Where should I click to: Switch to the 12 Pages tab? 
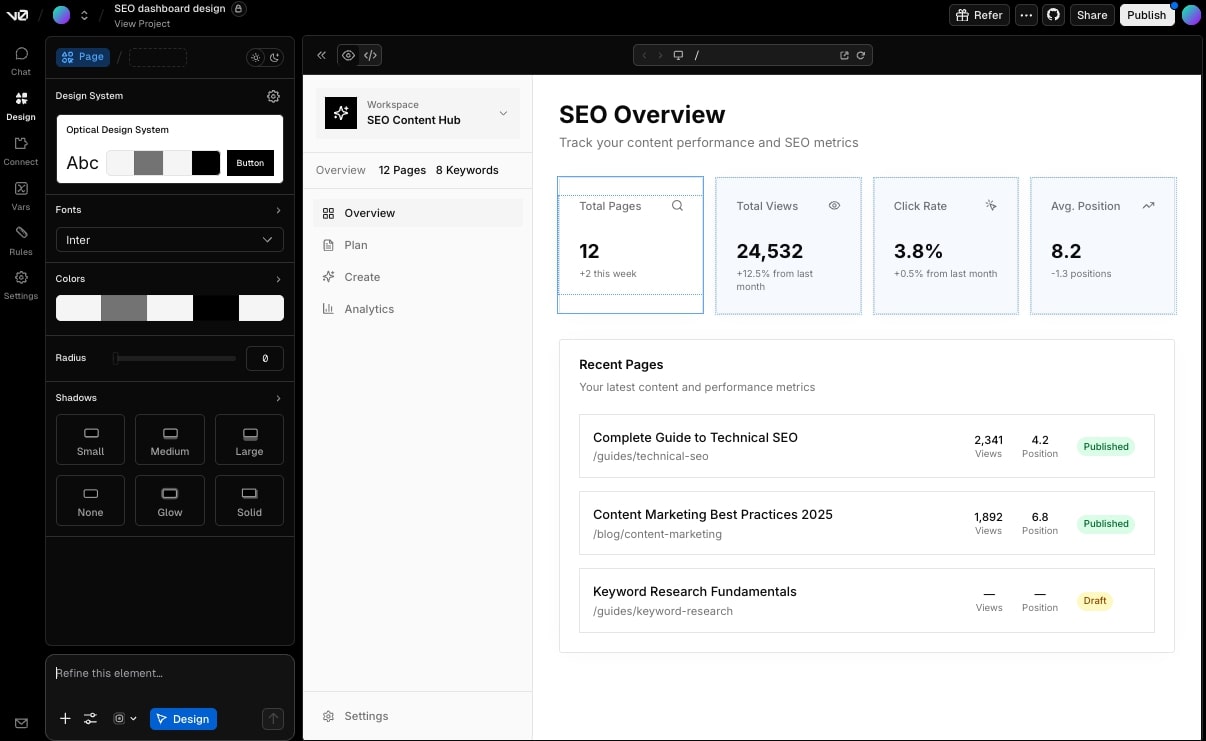coord(402,170)
